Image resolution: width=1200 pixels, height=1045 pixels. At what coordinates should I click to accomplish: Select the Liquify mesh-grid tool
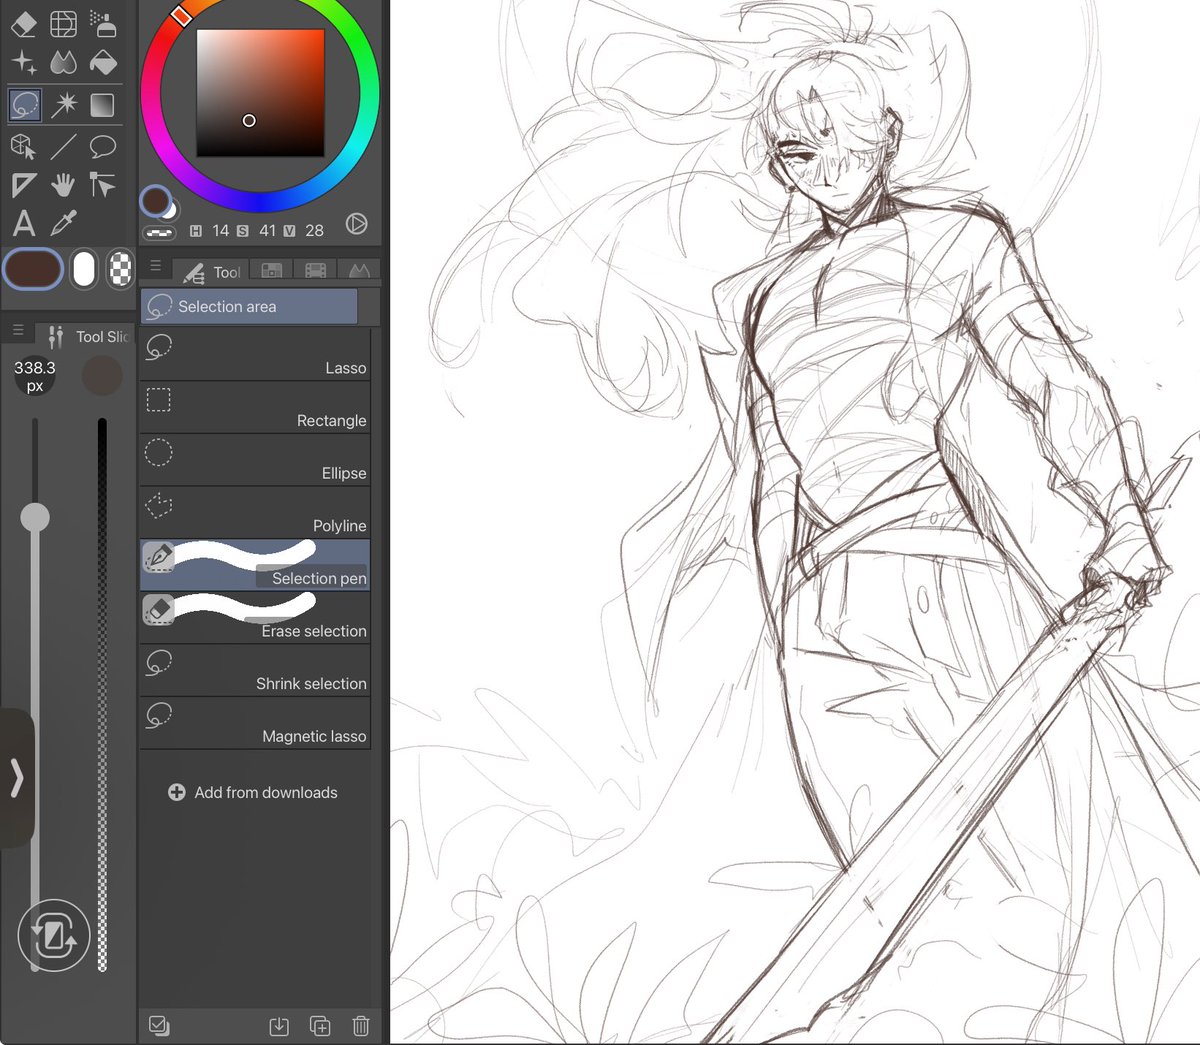click(63, 22)
